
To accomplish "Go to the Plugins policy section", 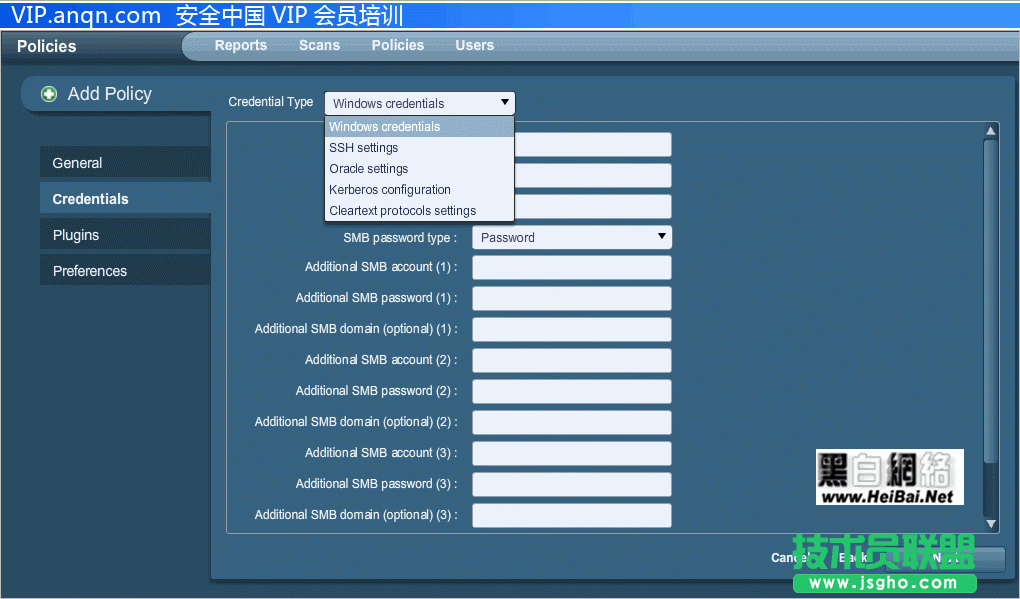I will (76, 235).
